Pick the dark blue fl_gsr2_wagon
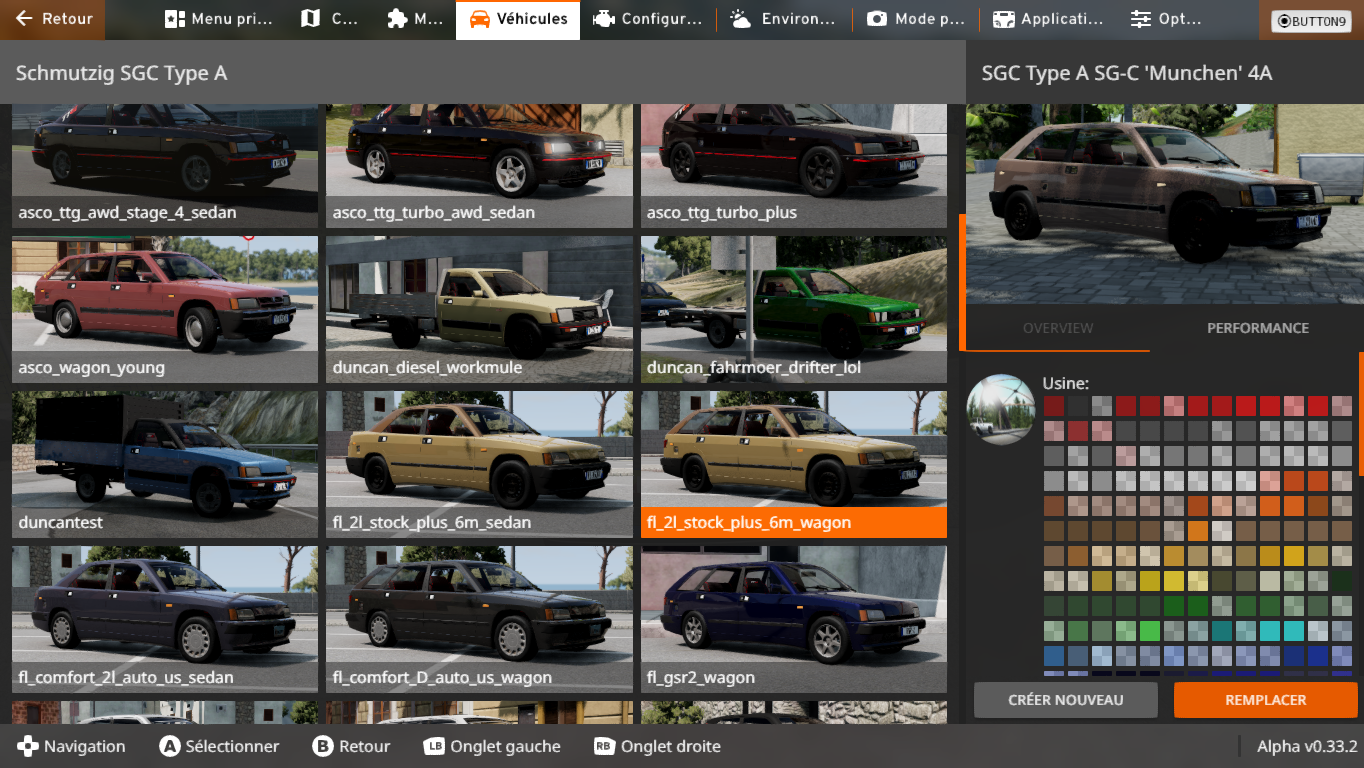This screenshot has width=1364, height=768. pos(794,619)
